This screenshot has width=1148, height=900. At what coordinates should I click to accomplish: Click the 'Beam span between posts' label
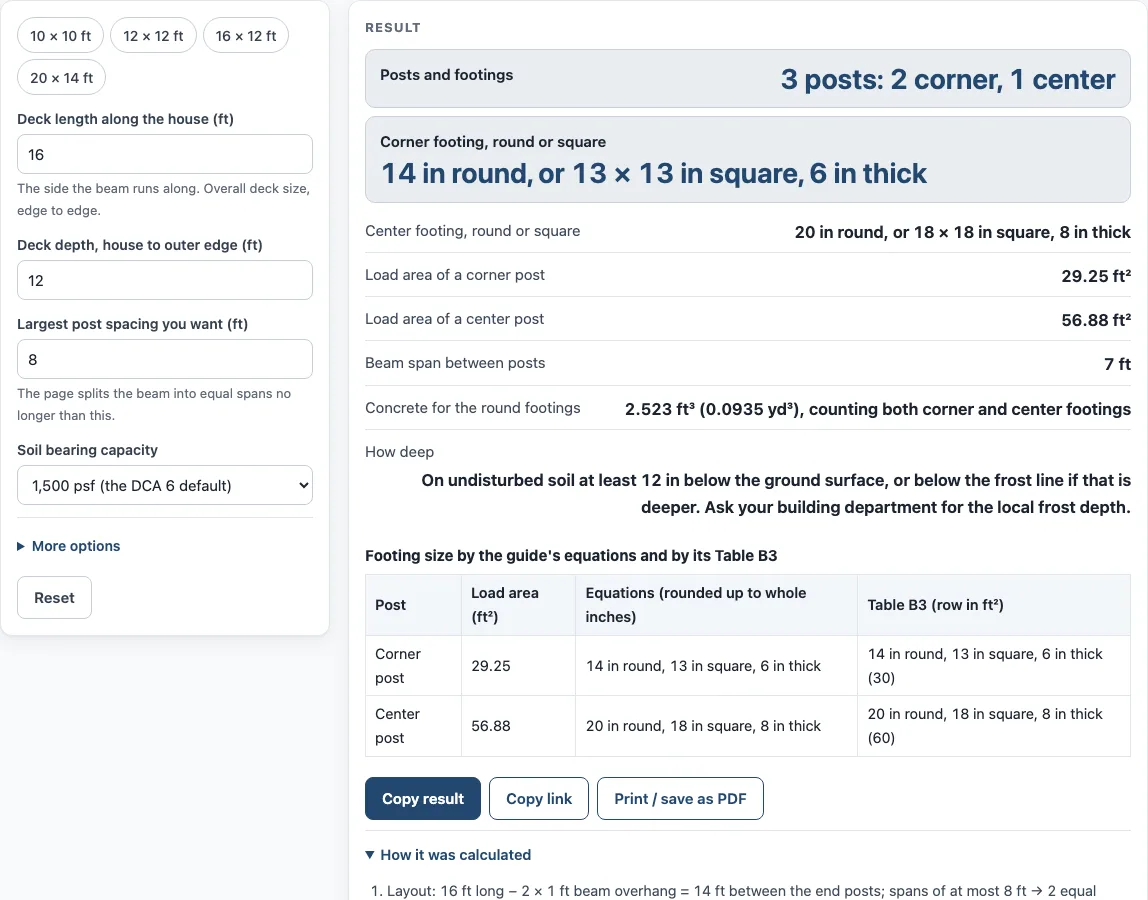coord(455,362)
